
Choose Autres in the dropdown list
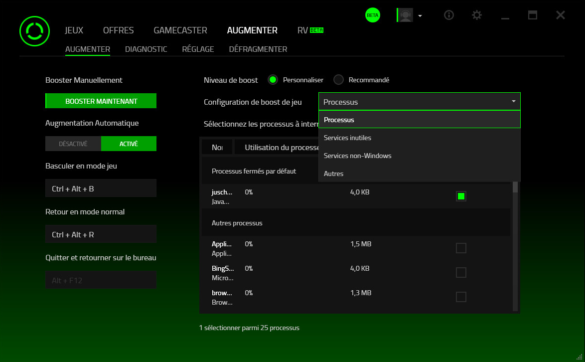419,174
